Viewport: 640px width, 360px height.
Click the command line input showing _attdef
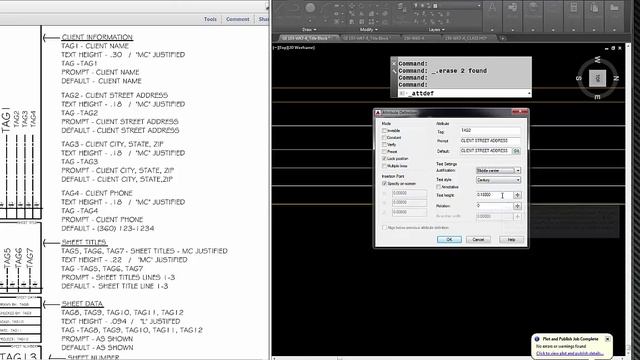(464, 93)
